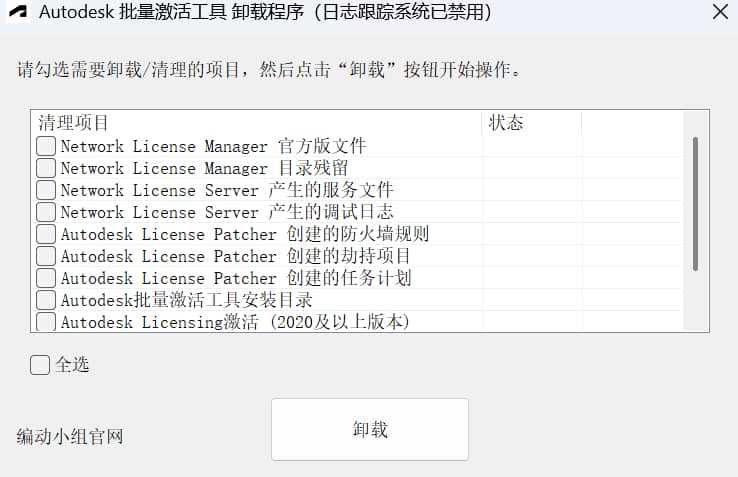Enable Network License Server 产生的服务文件 checkbox
The width and height of the screenshot is (738, 477).
click(x=46, y=190)
